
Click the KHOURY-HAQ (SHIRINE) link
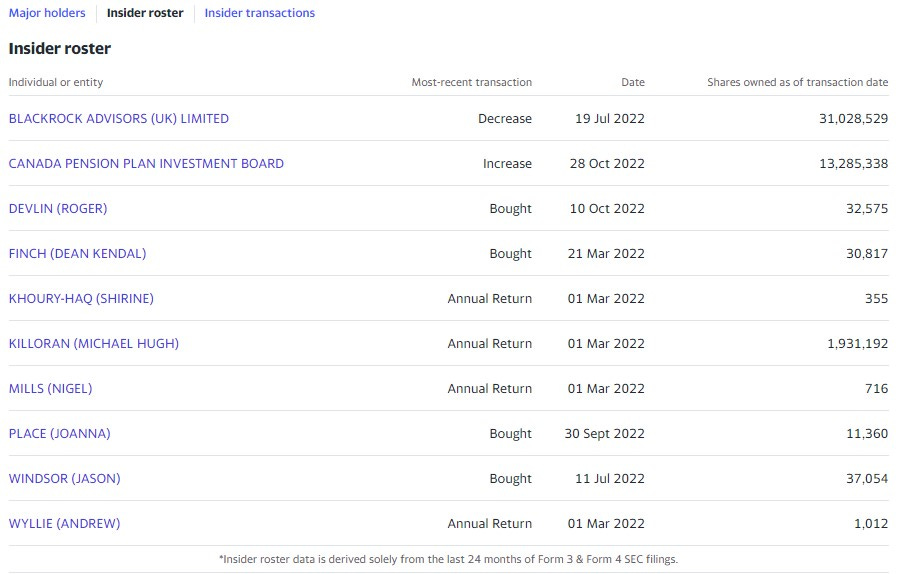tap(81, 299)
